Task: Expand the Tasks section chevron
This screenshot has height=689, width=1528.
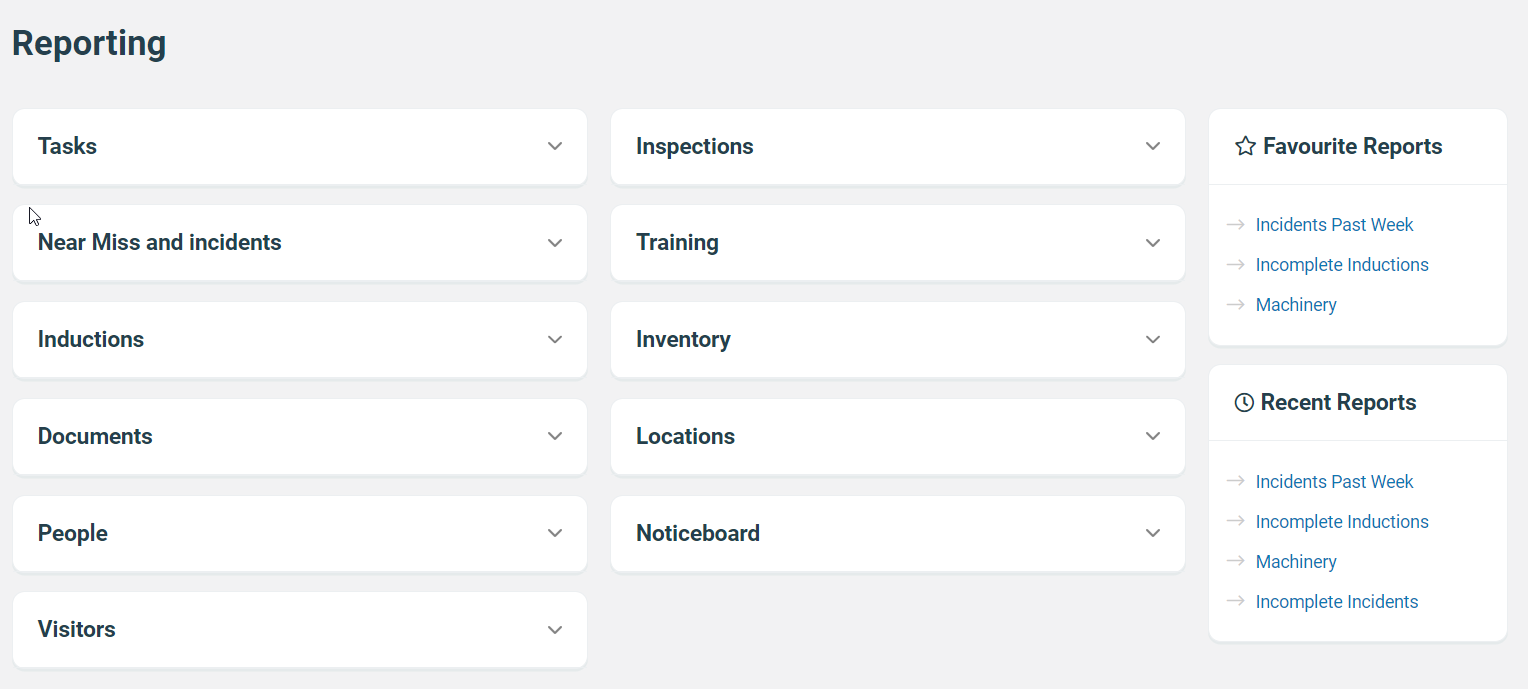Action: 555,146
